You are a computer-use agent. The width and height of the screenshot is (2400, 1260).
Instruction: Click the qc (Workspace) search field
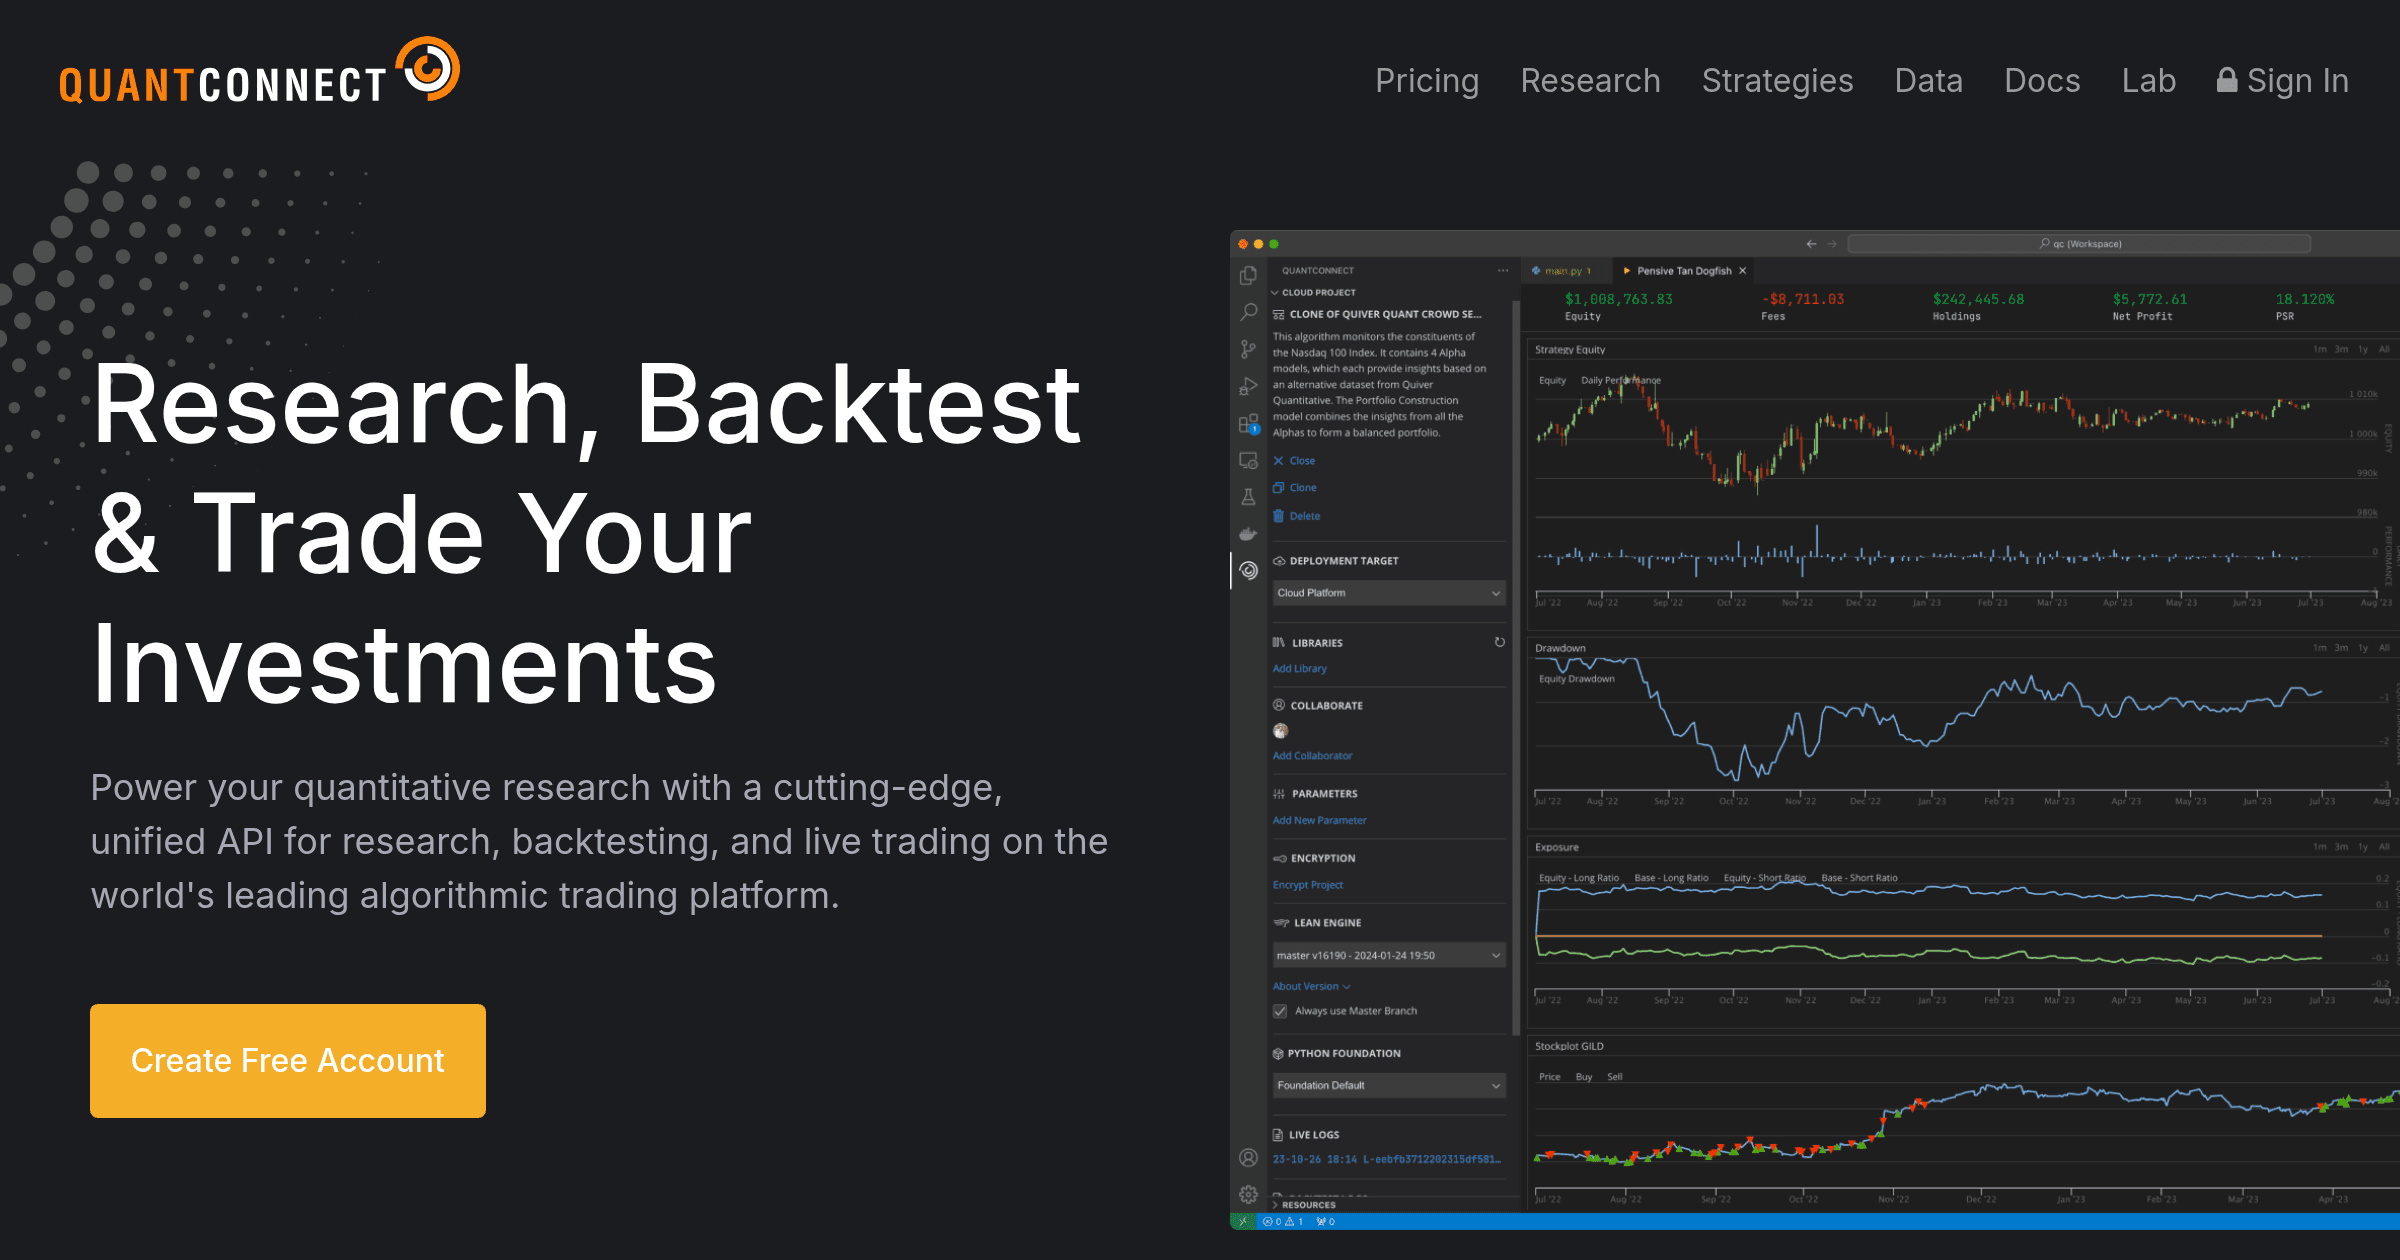pos(2079,244)
